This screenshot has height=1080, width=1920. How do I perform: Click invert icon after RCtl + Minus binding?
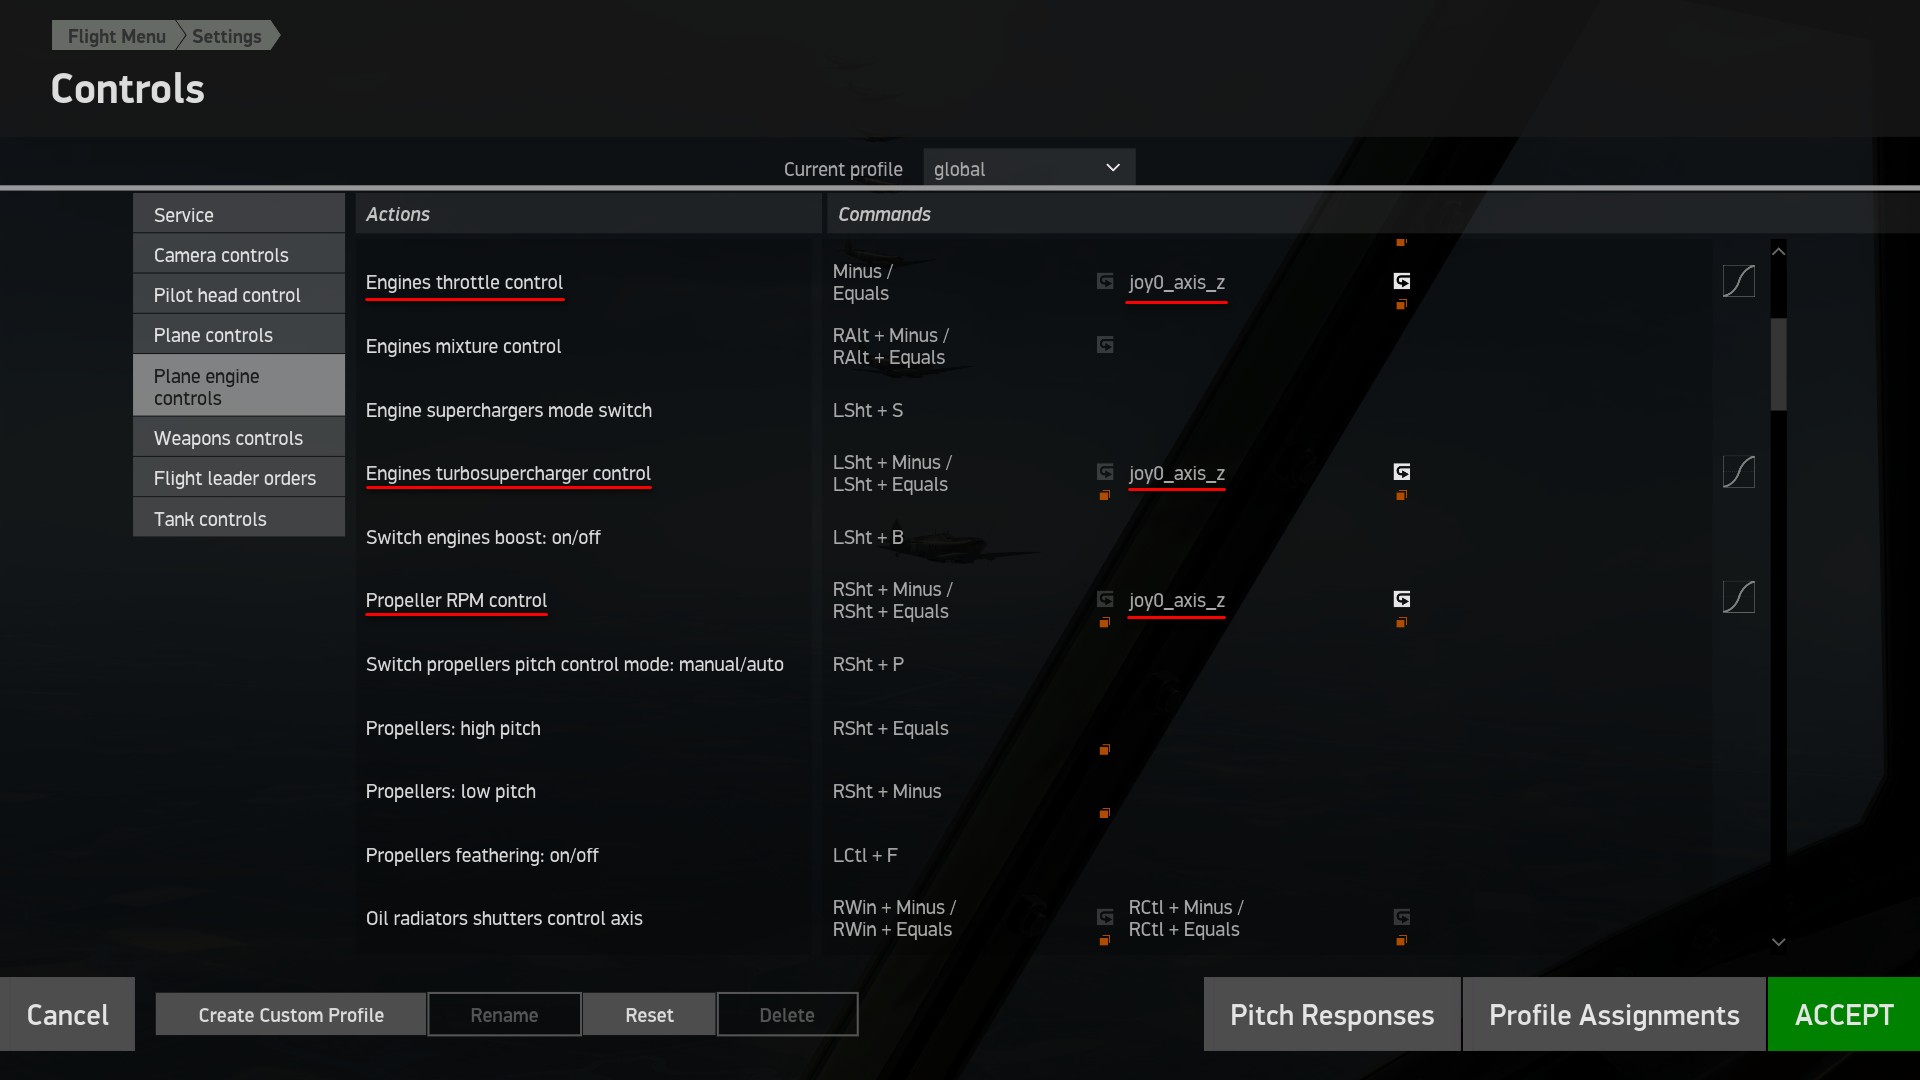(1402, 917)
